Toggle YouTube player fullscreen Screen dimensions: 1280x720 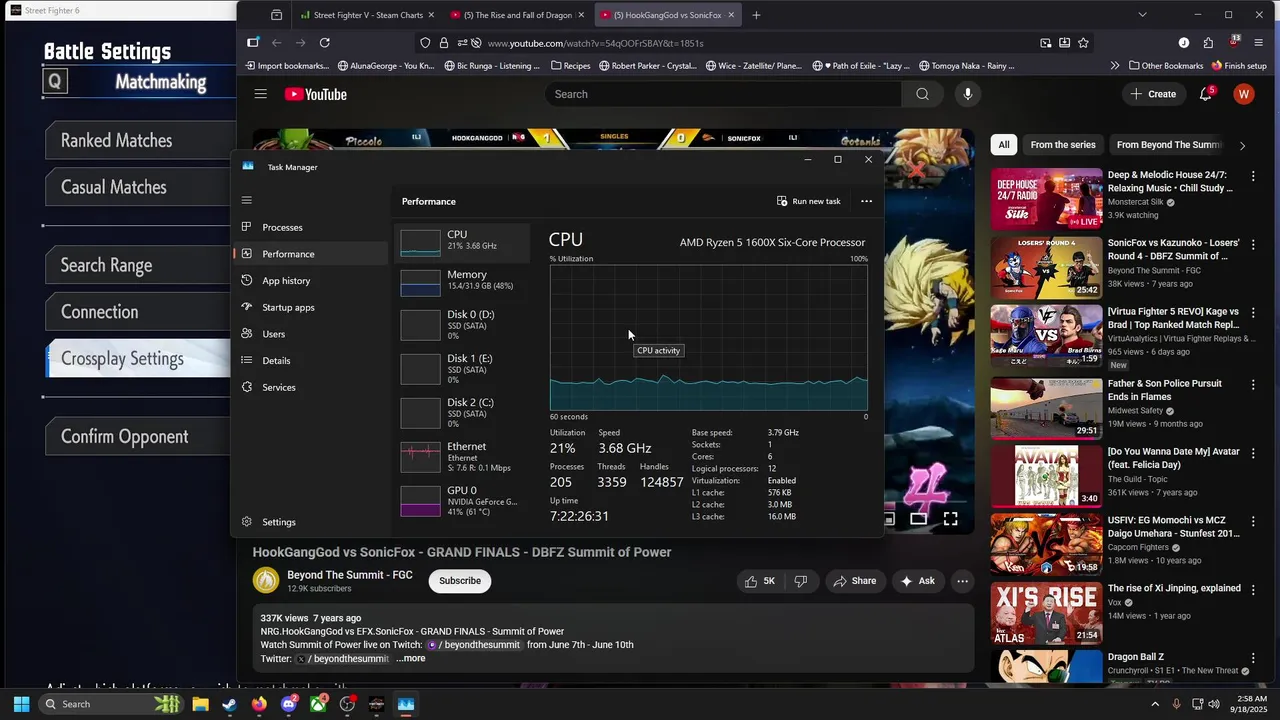(950, 518)
